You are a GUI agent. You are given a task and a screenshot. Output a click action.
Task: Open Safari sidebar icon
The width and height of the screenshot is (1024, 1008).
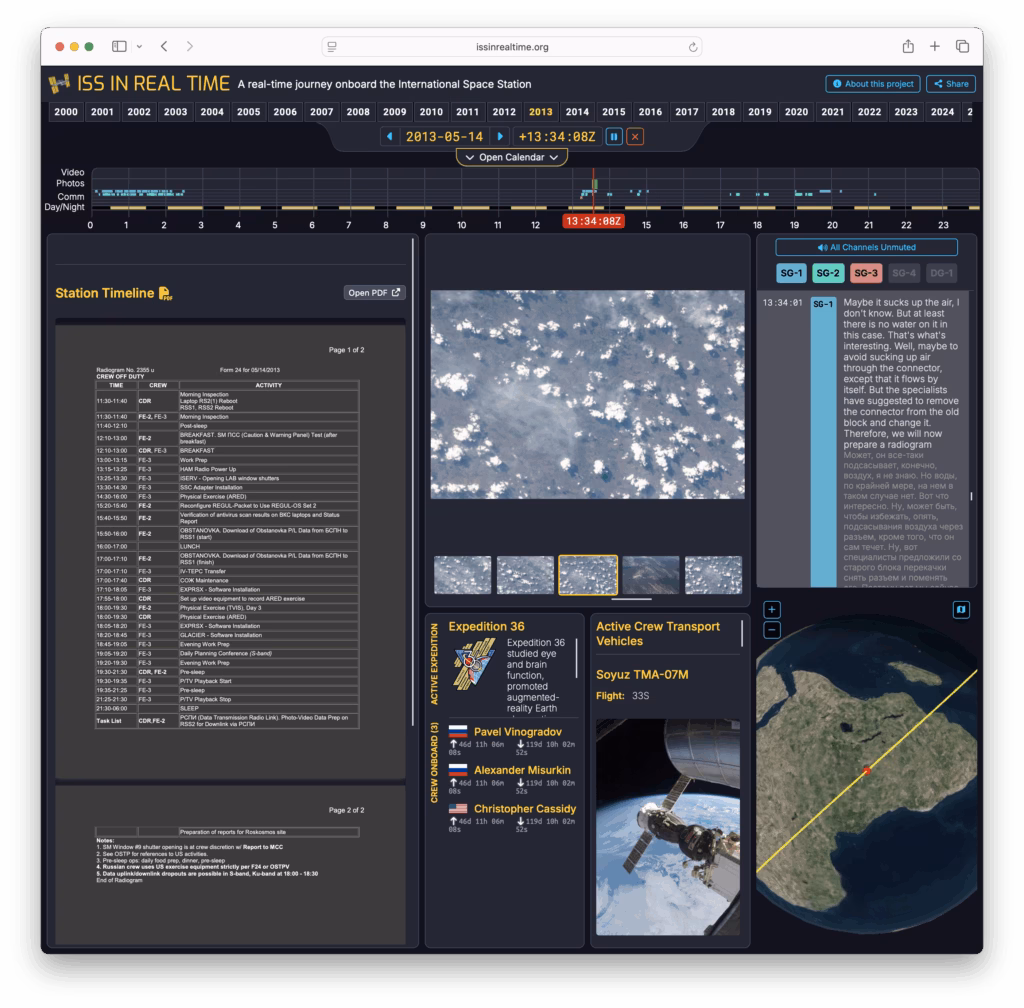tap(119, 47)
